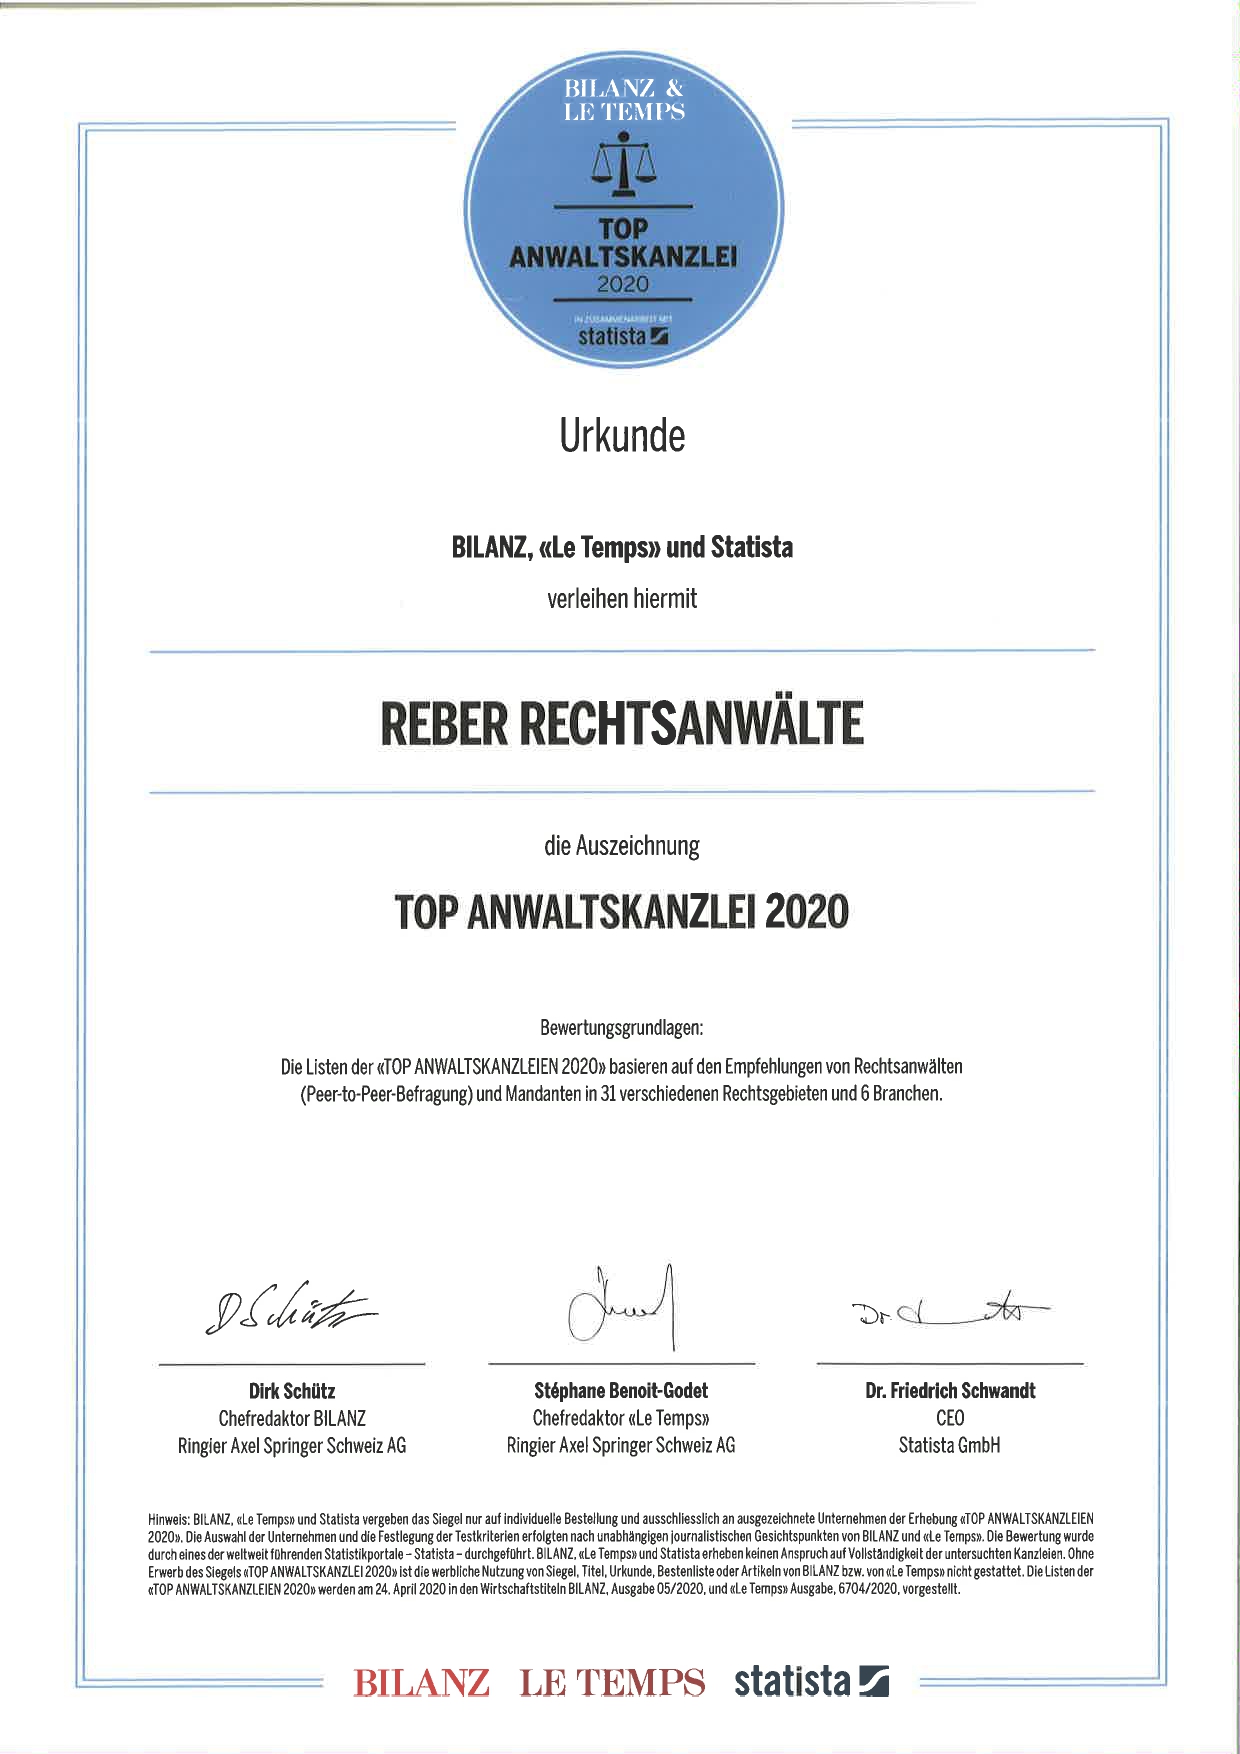
Task: Click the red LE TEMPS logo in the footer
Action: click(612, 1682)
